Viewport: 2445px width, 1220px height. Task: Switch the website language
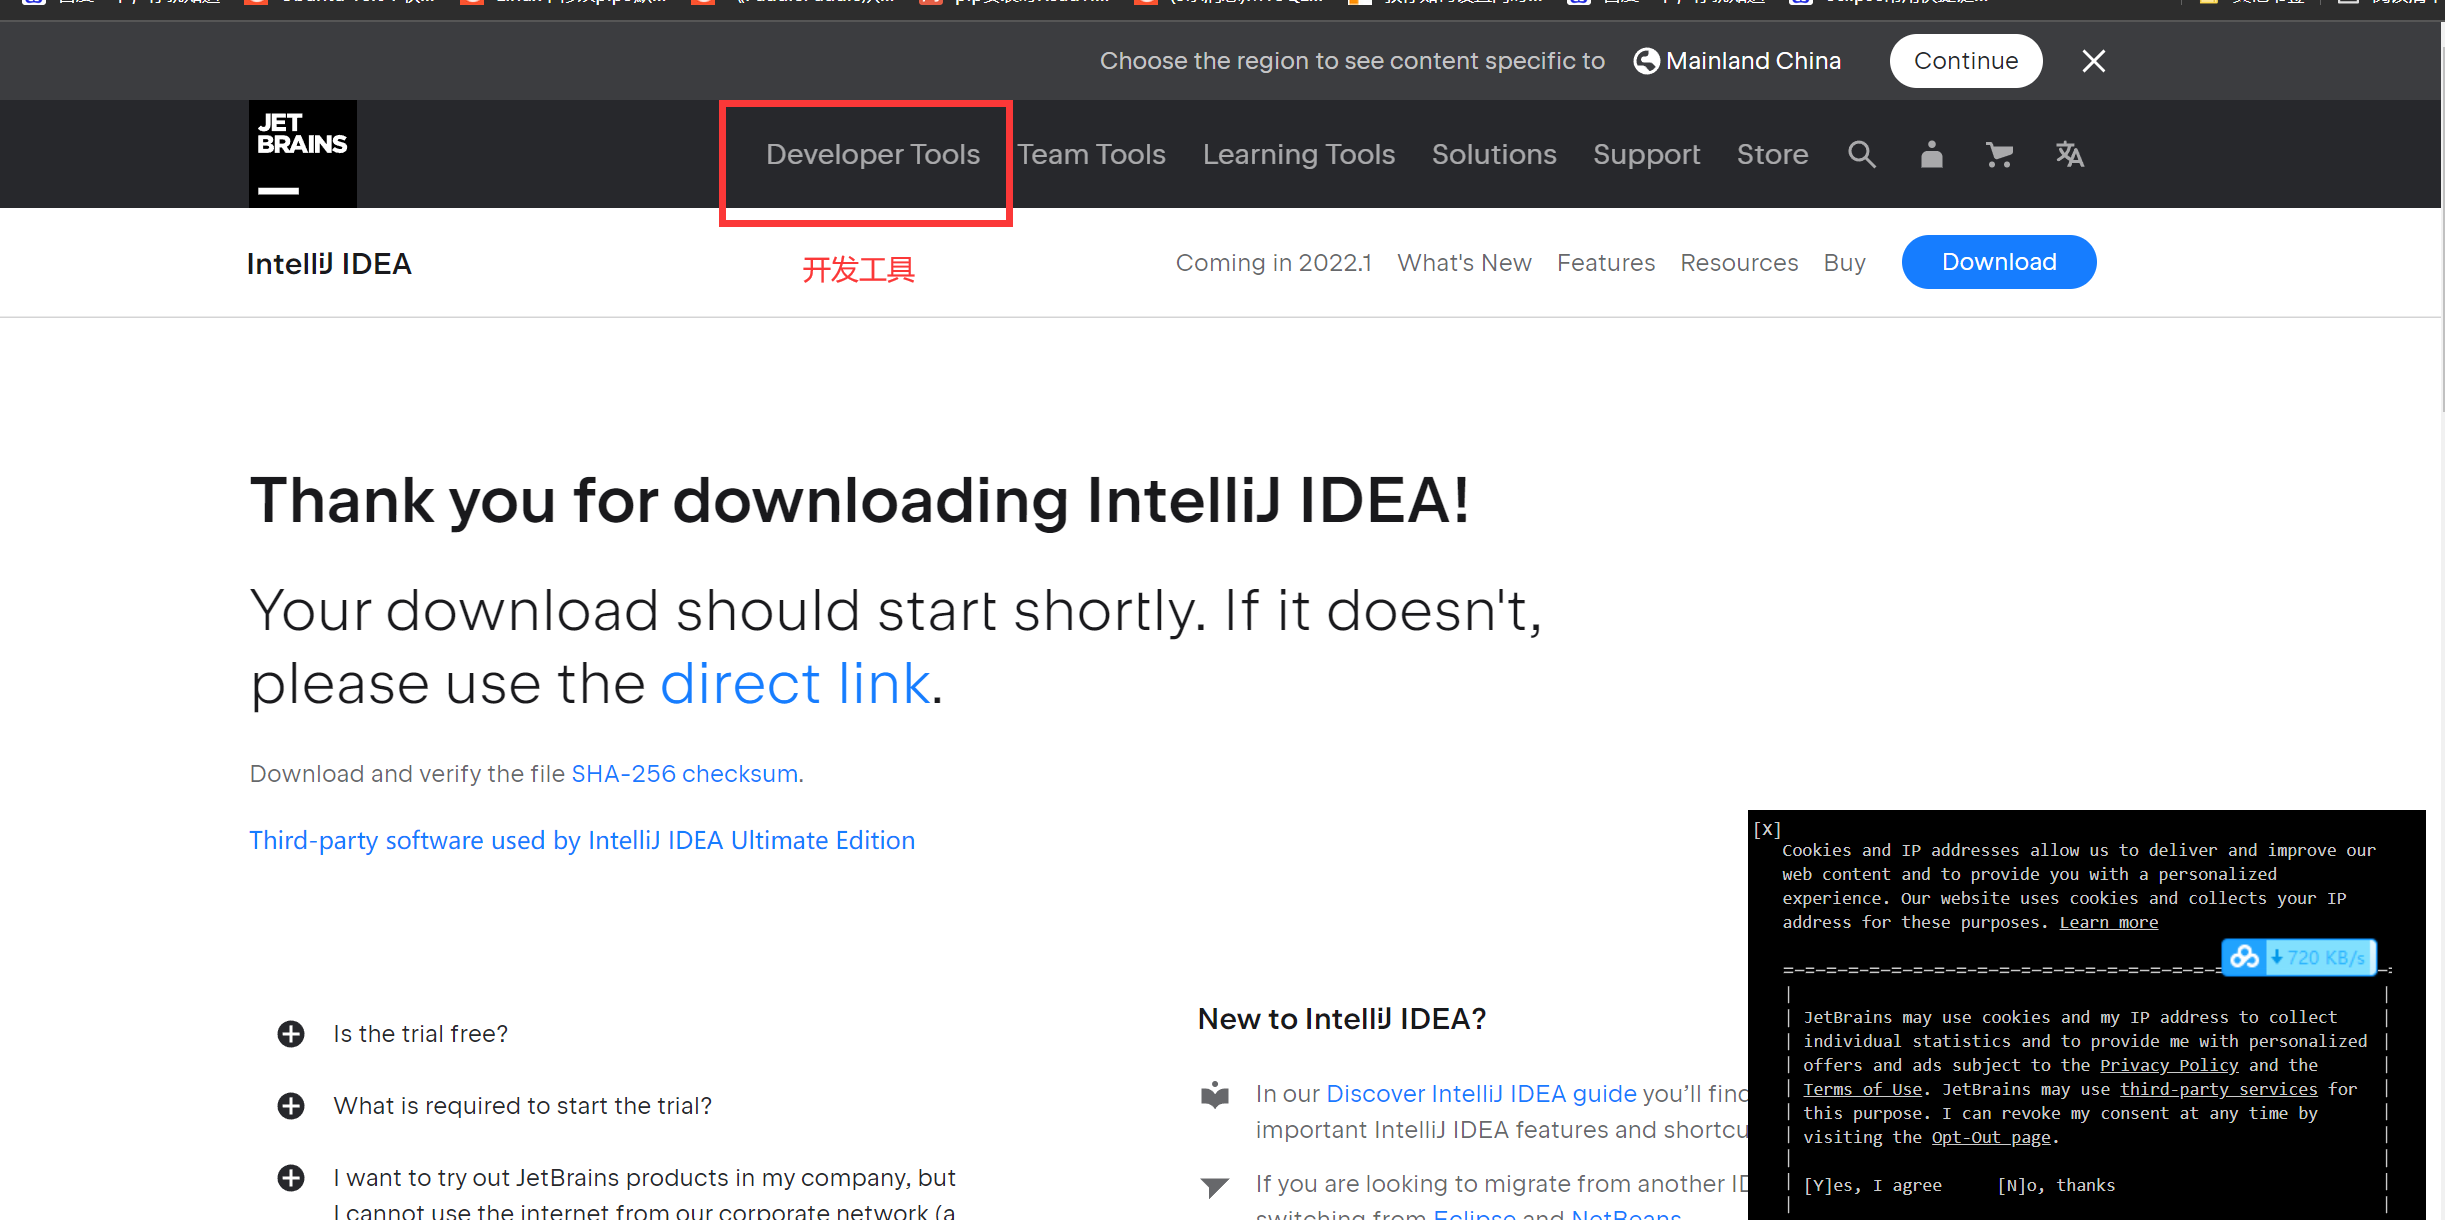coord(2069,154)
